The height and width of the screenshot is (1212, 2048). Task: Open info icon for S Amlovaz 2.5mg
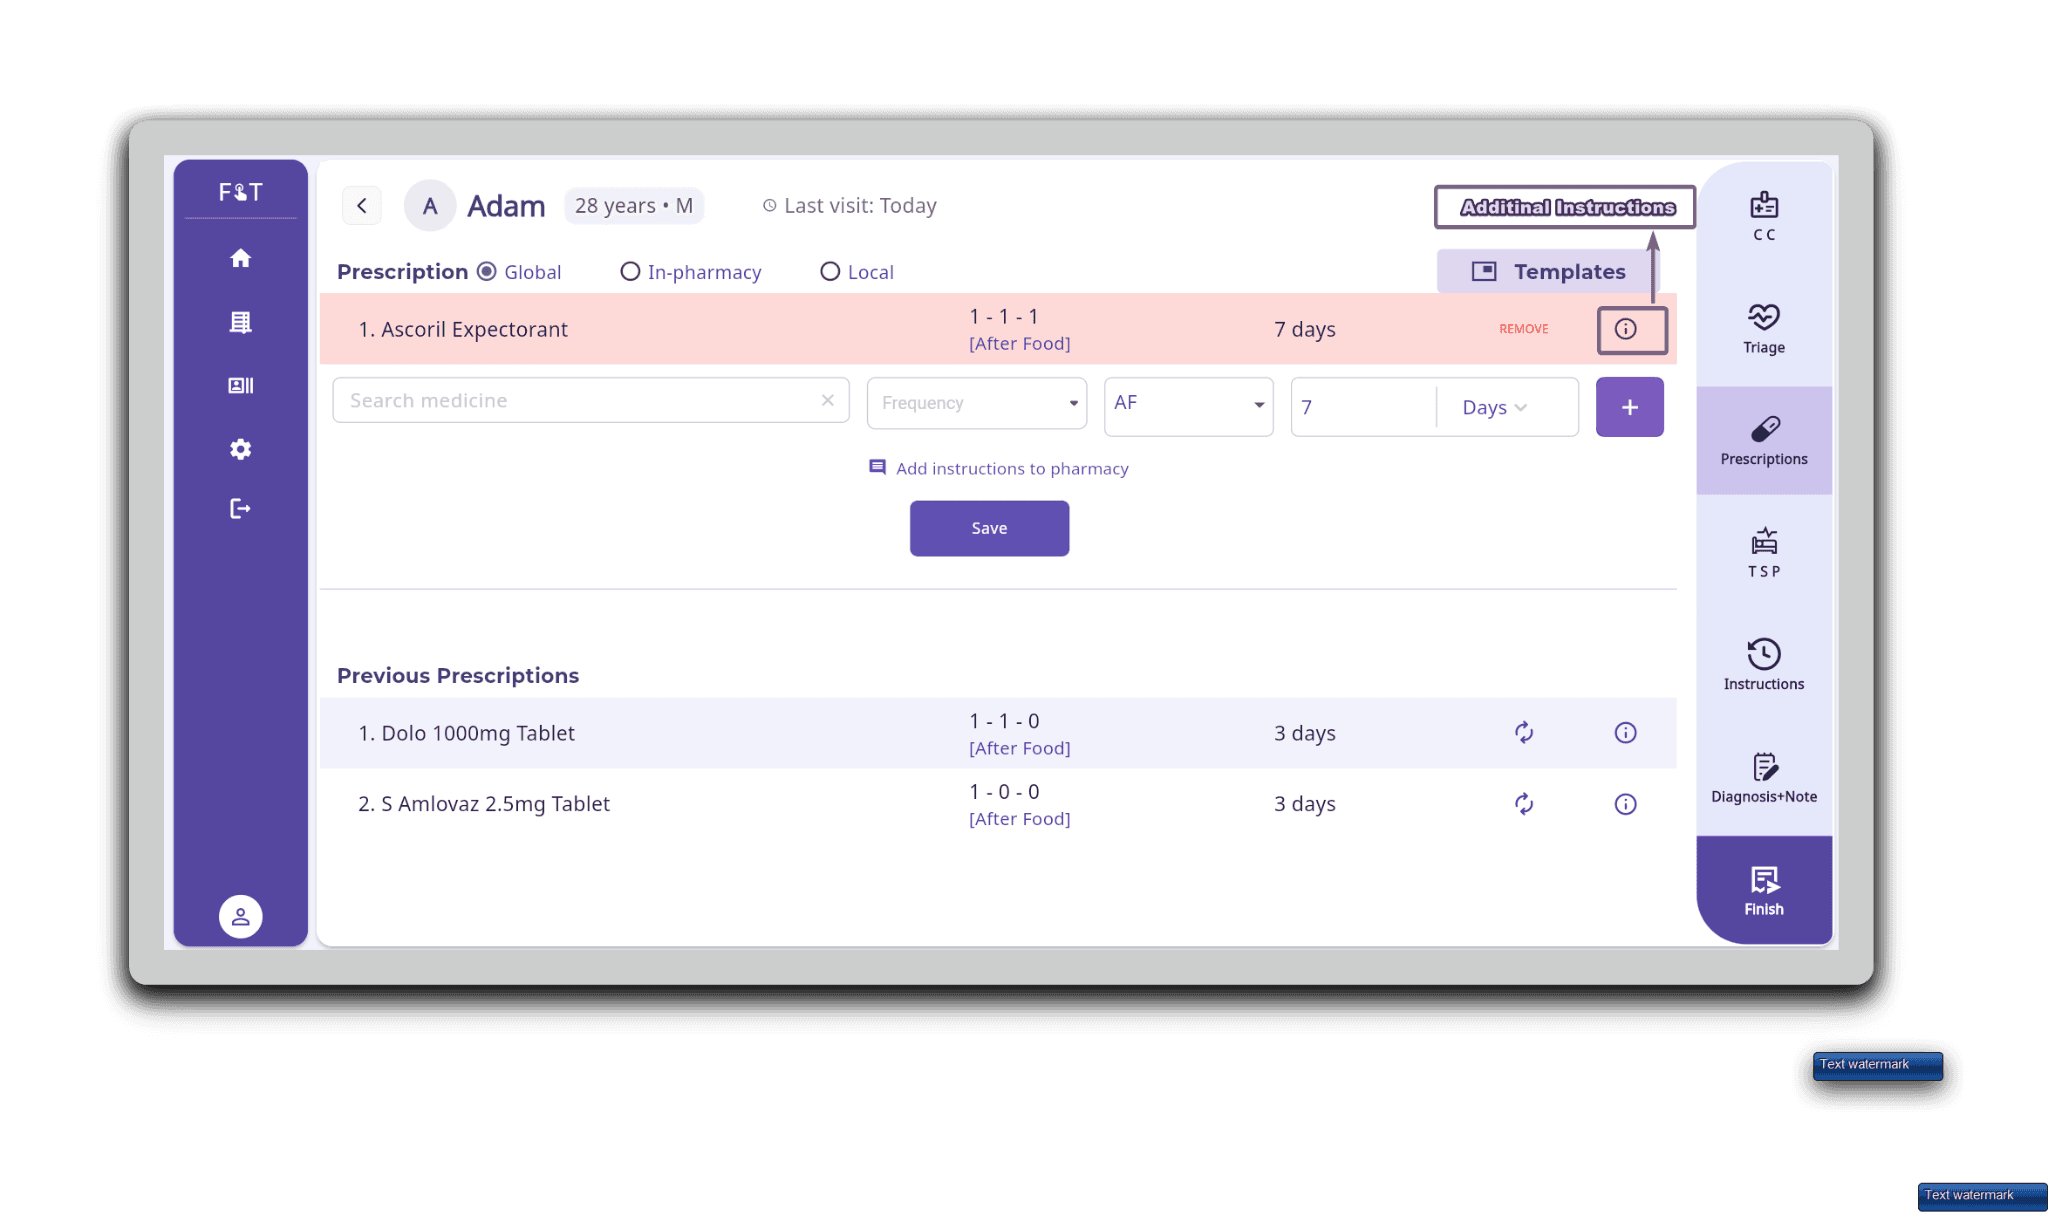point(1626,804)
